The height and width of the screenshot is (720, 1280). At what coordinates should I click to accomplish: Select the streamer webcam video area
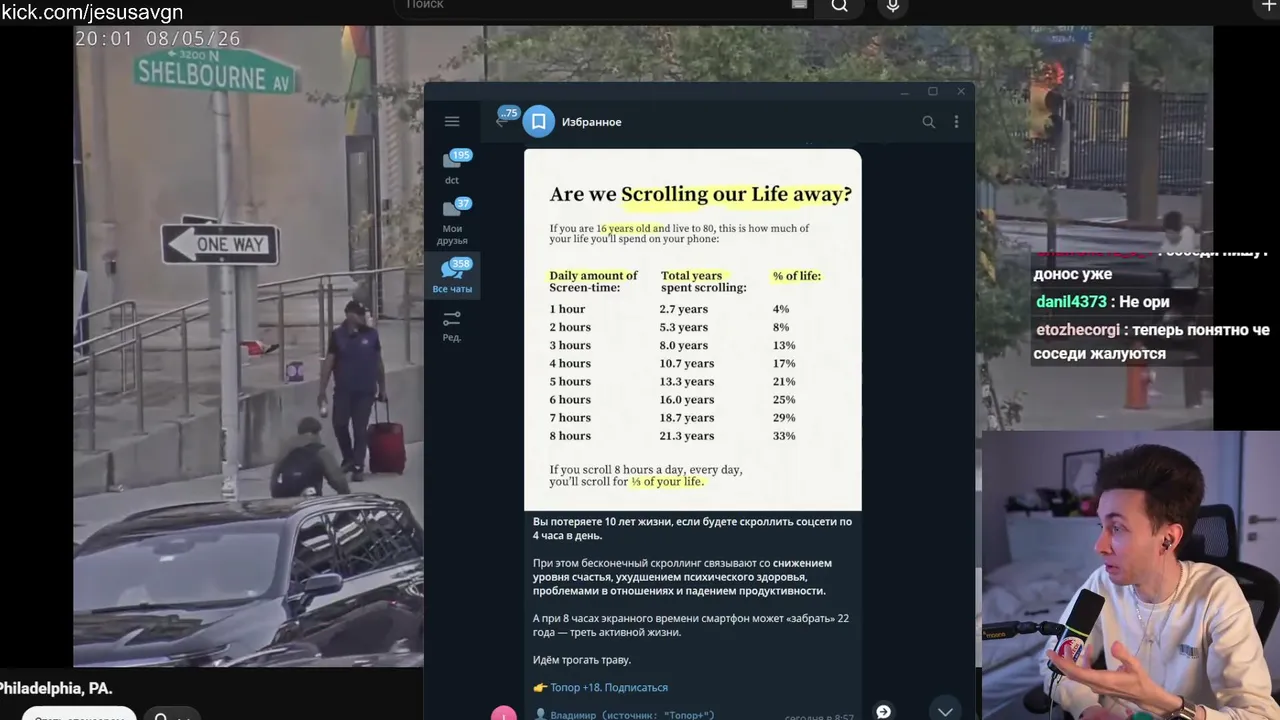pos(1130,575)
